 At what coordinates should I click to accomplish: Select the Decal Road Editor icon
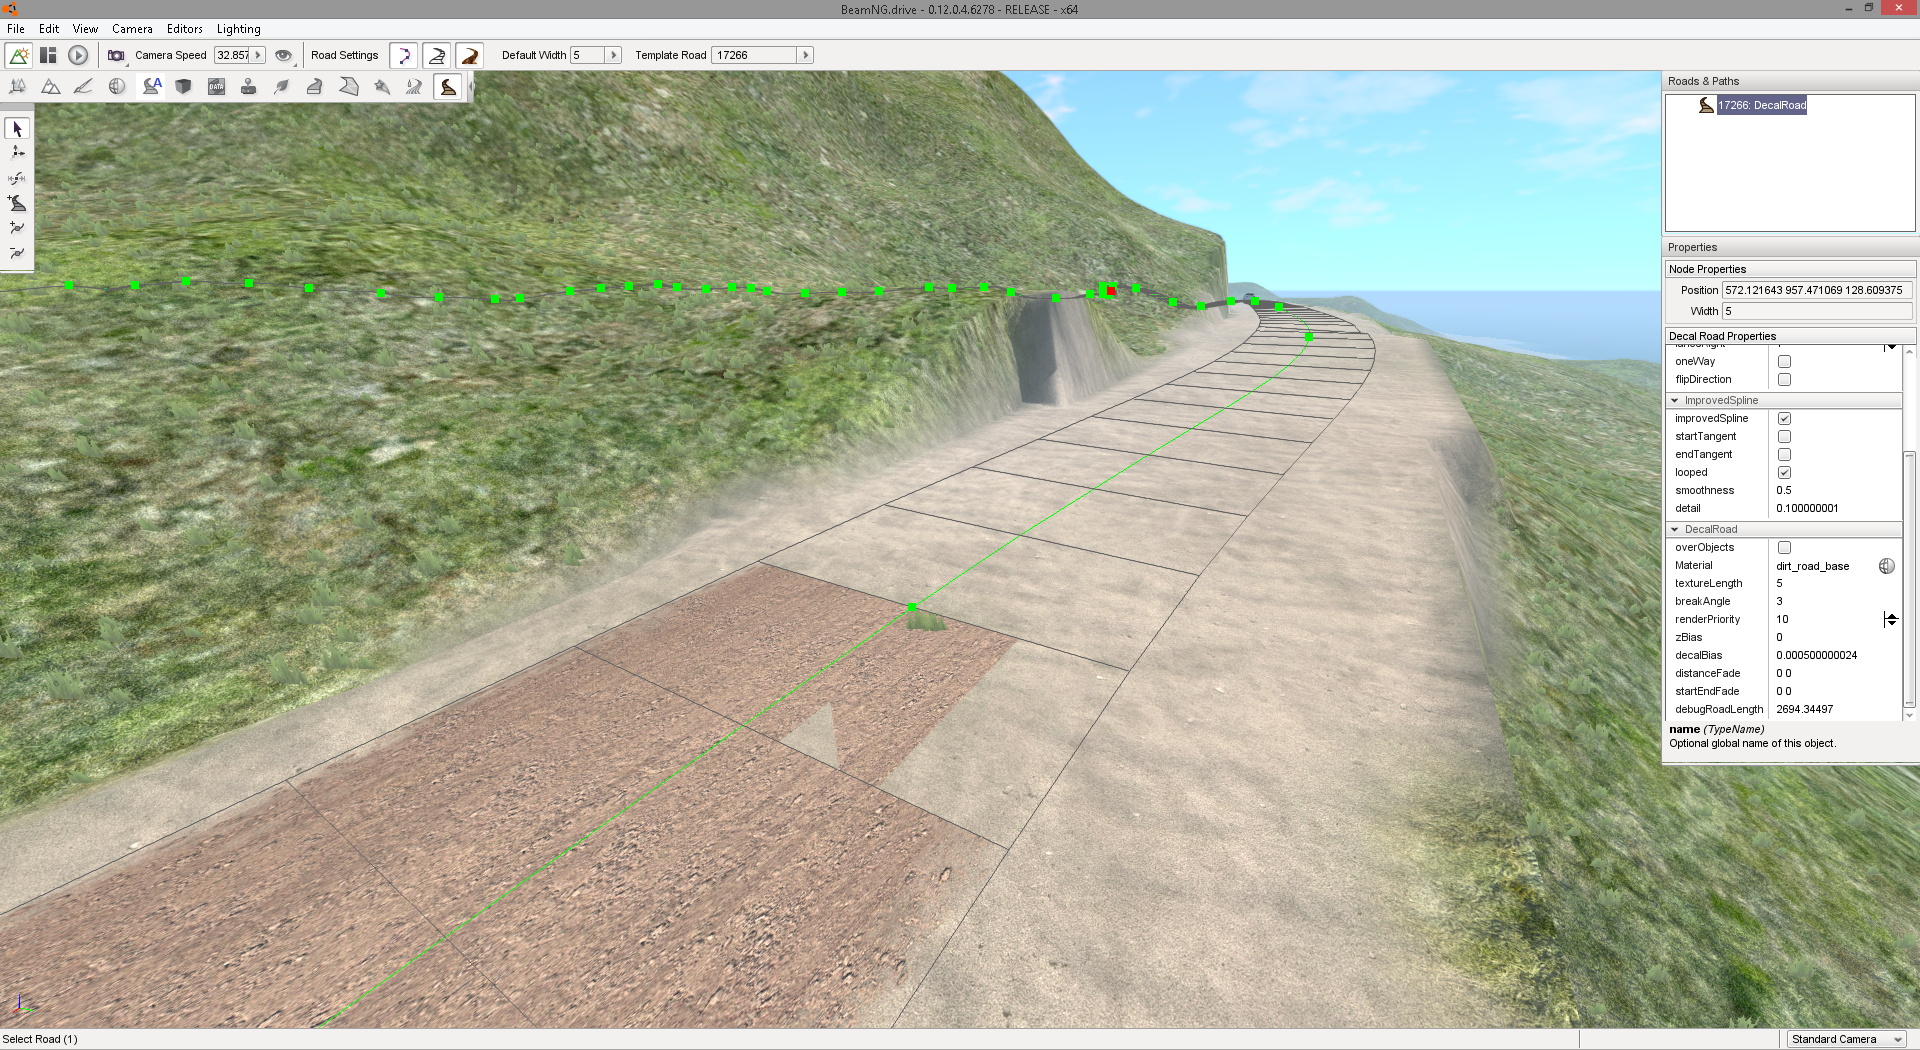coord(448,87)
